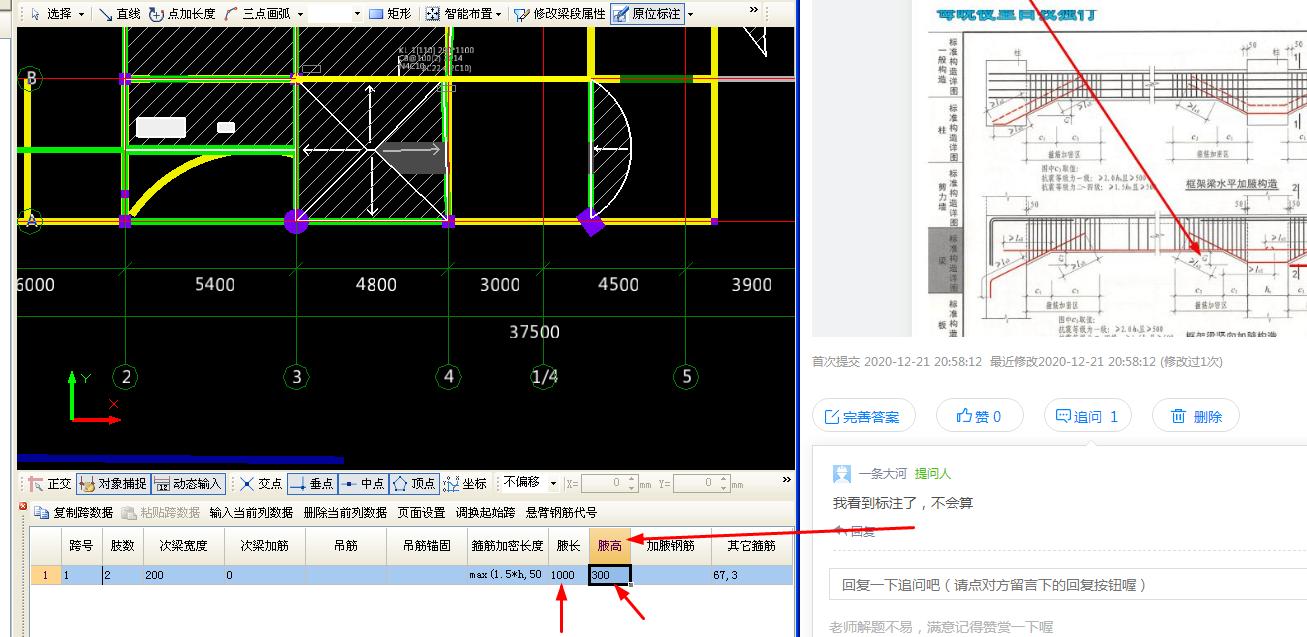Screen dimensions: 1307x637
Task: Choose the 点加长度 drawing tool
Action: 183,14
